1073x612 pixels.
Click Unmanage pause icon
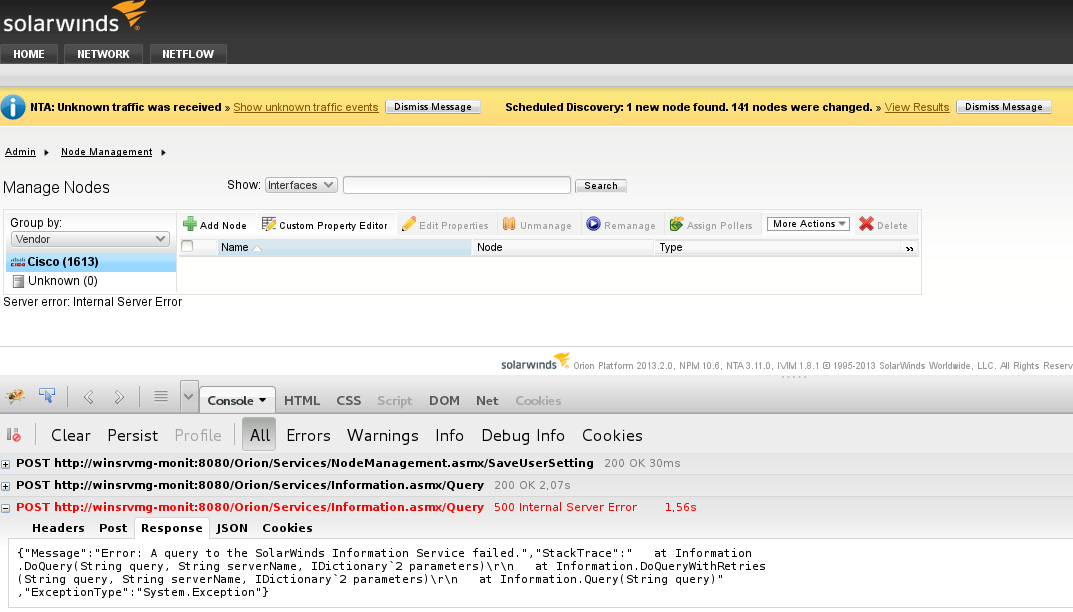point(509,224)
